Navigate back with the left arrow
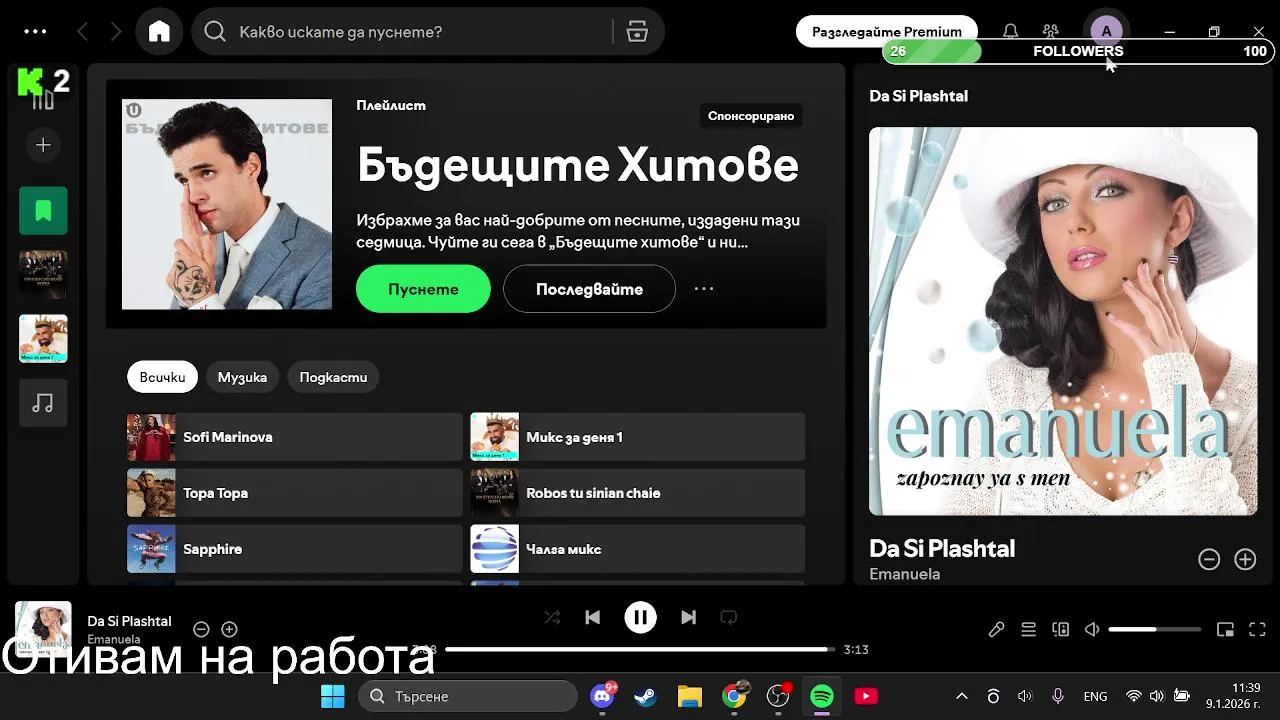Viewport: 1280px width, 720px height. coord(83,32)
